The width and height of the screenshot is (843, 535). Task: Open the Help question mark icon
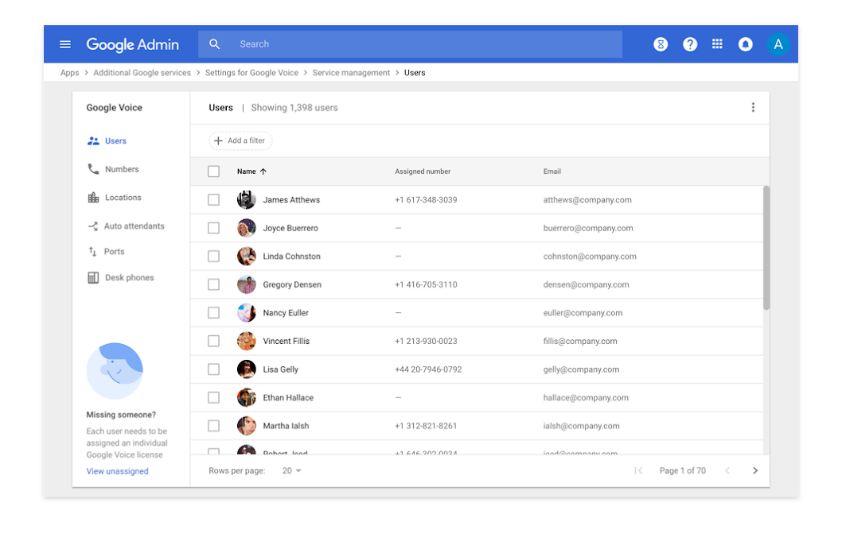click(690, 44)
